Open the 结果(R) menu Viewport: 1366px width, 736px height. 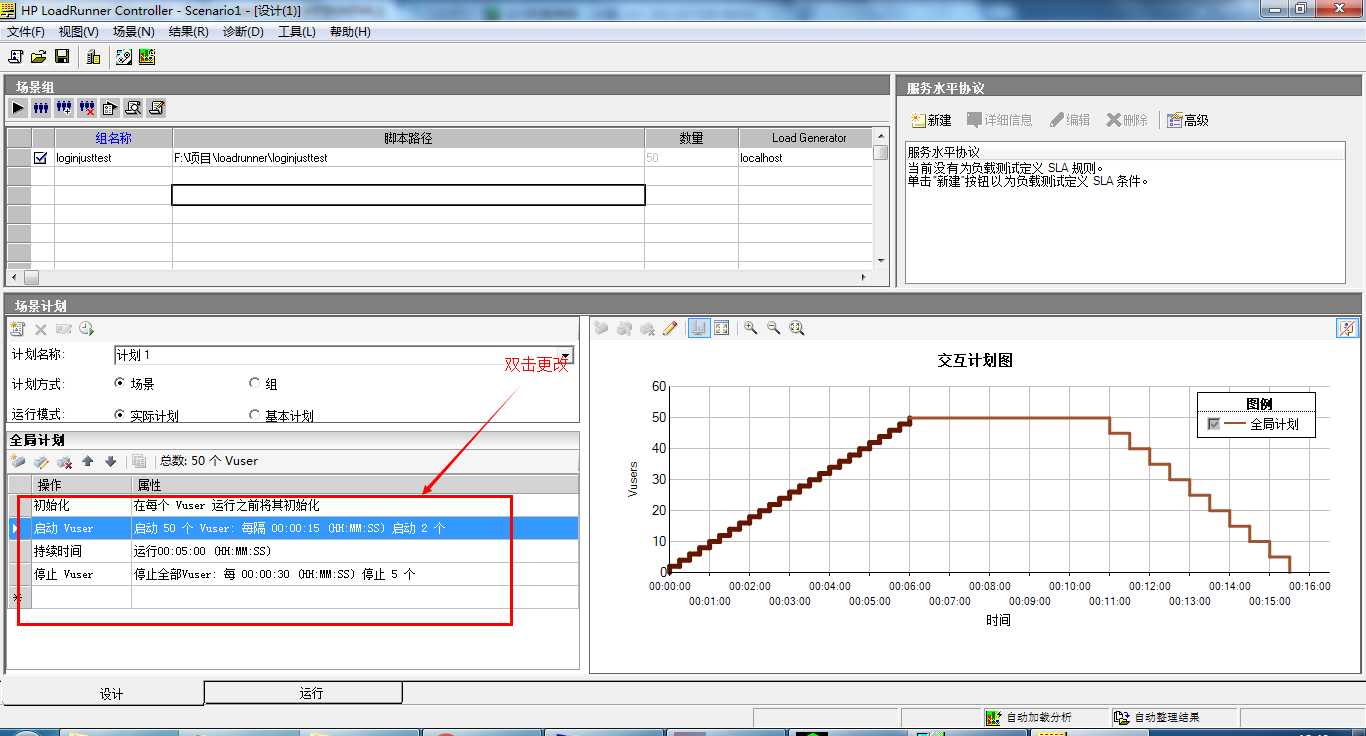pos(188,32)
